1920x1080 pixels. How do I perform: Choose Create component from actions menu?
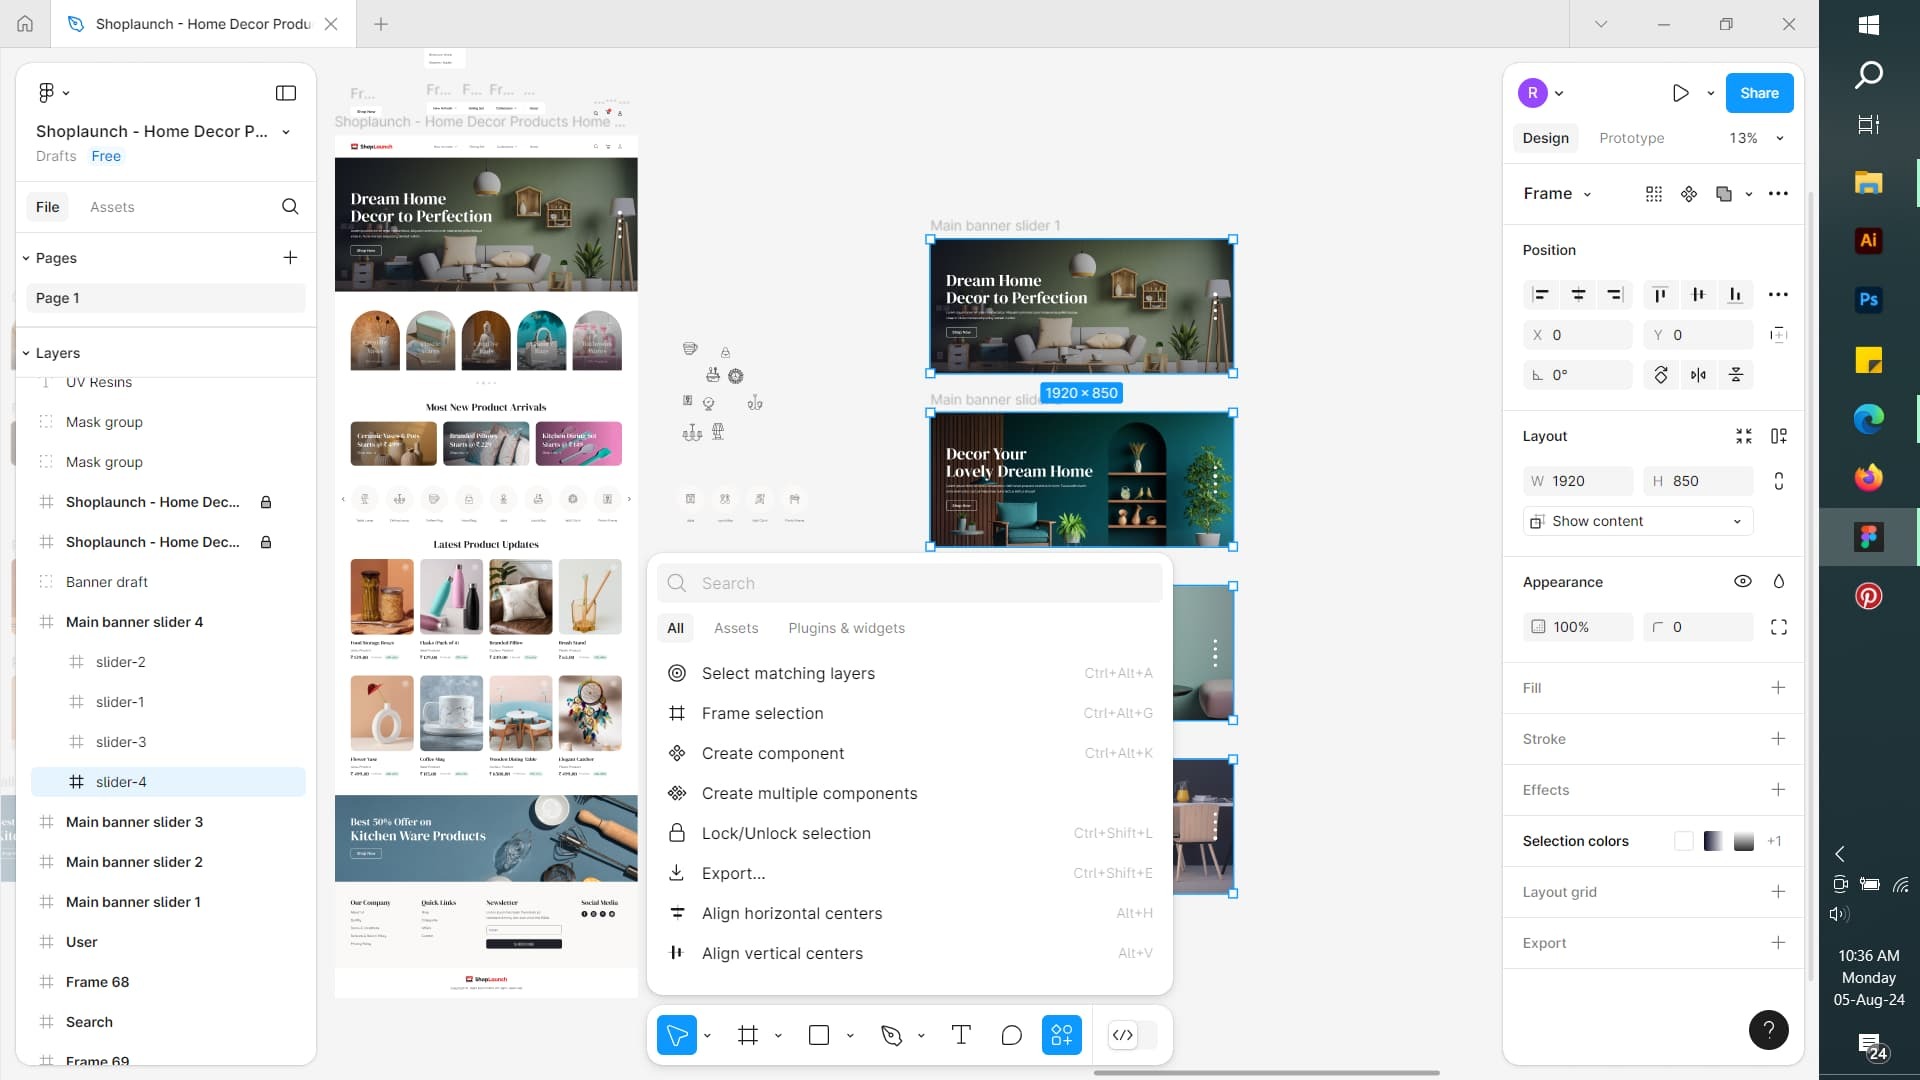tap(909, 753)
